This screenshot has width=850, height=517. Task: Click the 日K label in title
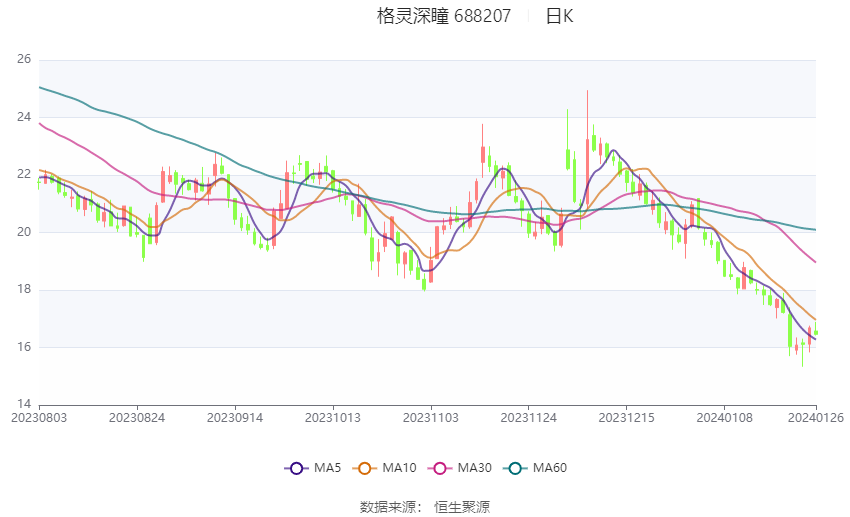click(559, 16)
